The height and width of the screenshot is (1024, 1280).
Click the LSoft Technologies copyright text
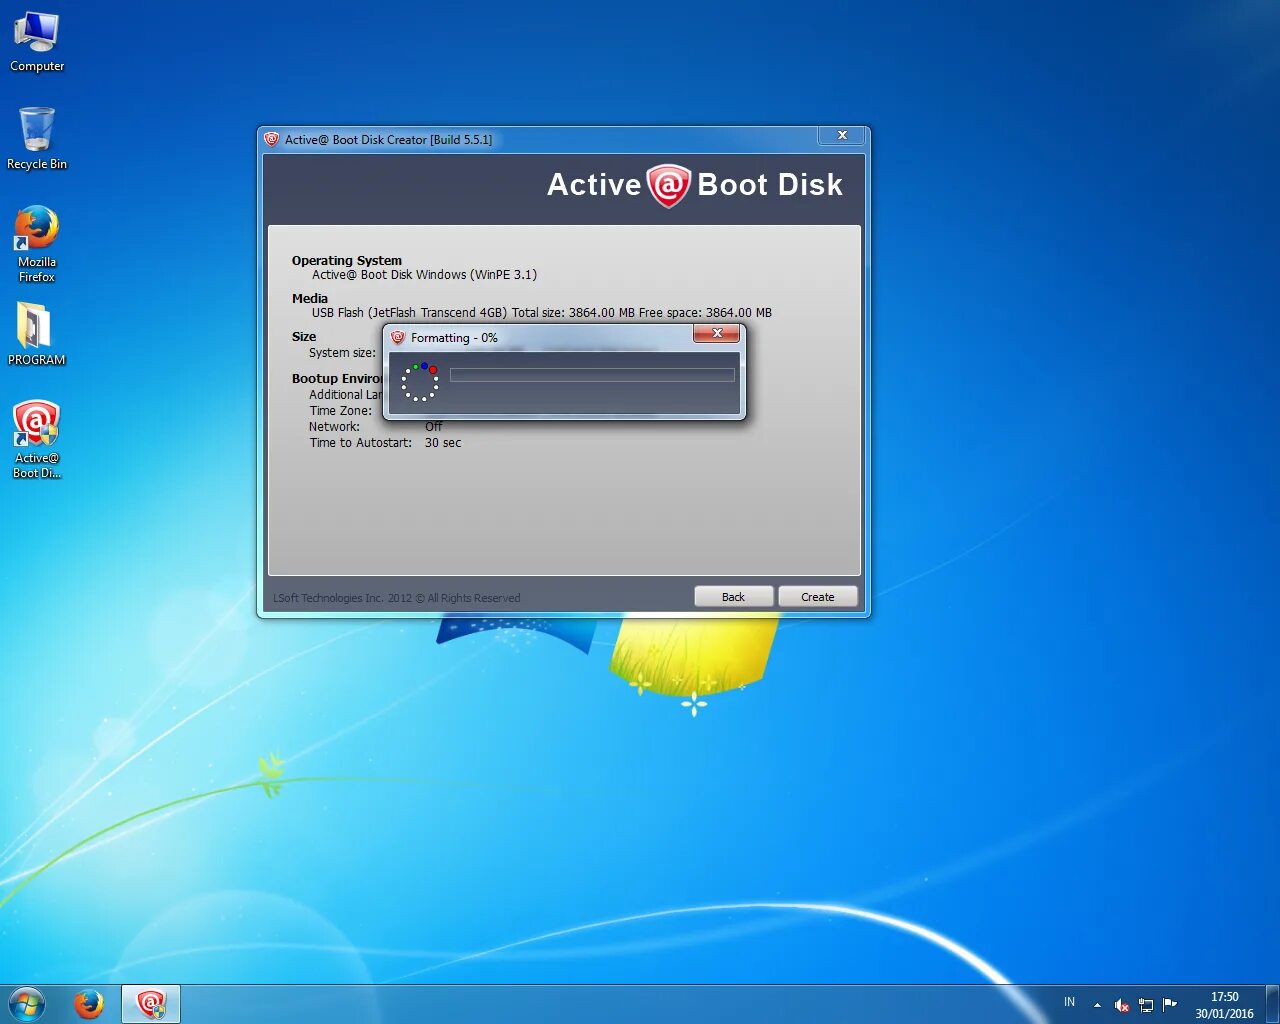(x=397, y=598)
